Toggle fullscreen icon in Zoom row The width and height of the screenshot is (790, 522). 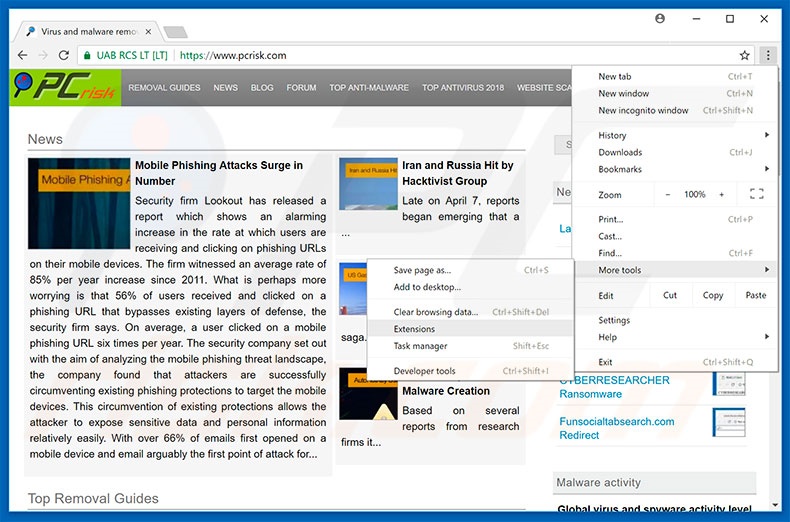(757, 194)
